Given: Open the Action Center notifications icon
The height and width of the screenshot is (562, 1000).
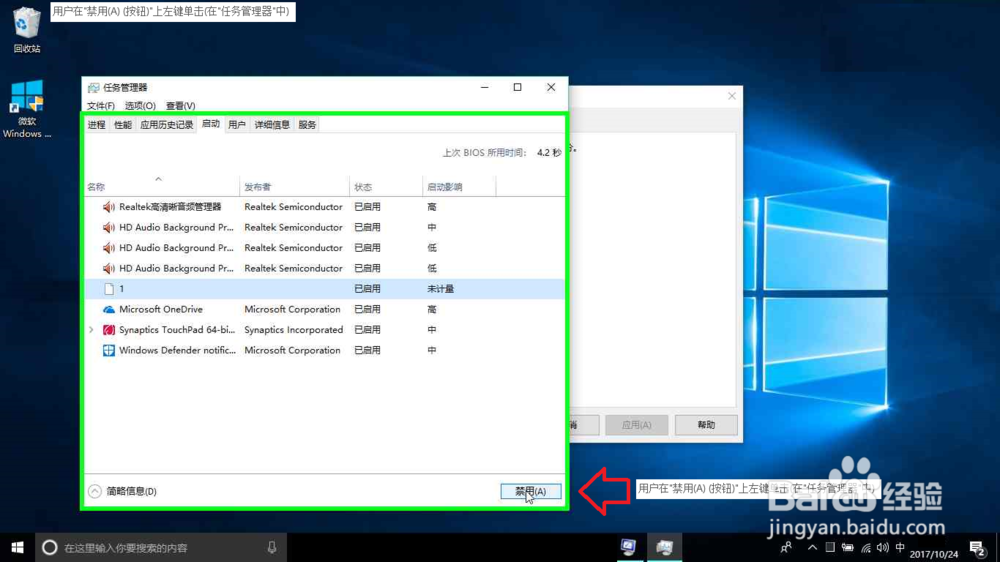Looking at the screenshot, I should tap(977, 547).
